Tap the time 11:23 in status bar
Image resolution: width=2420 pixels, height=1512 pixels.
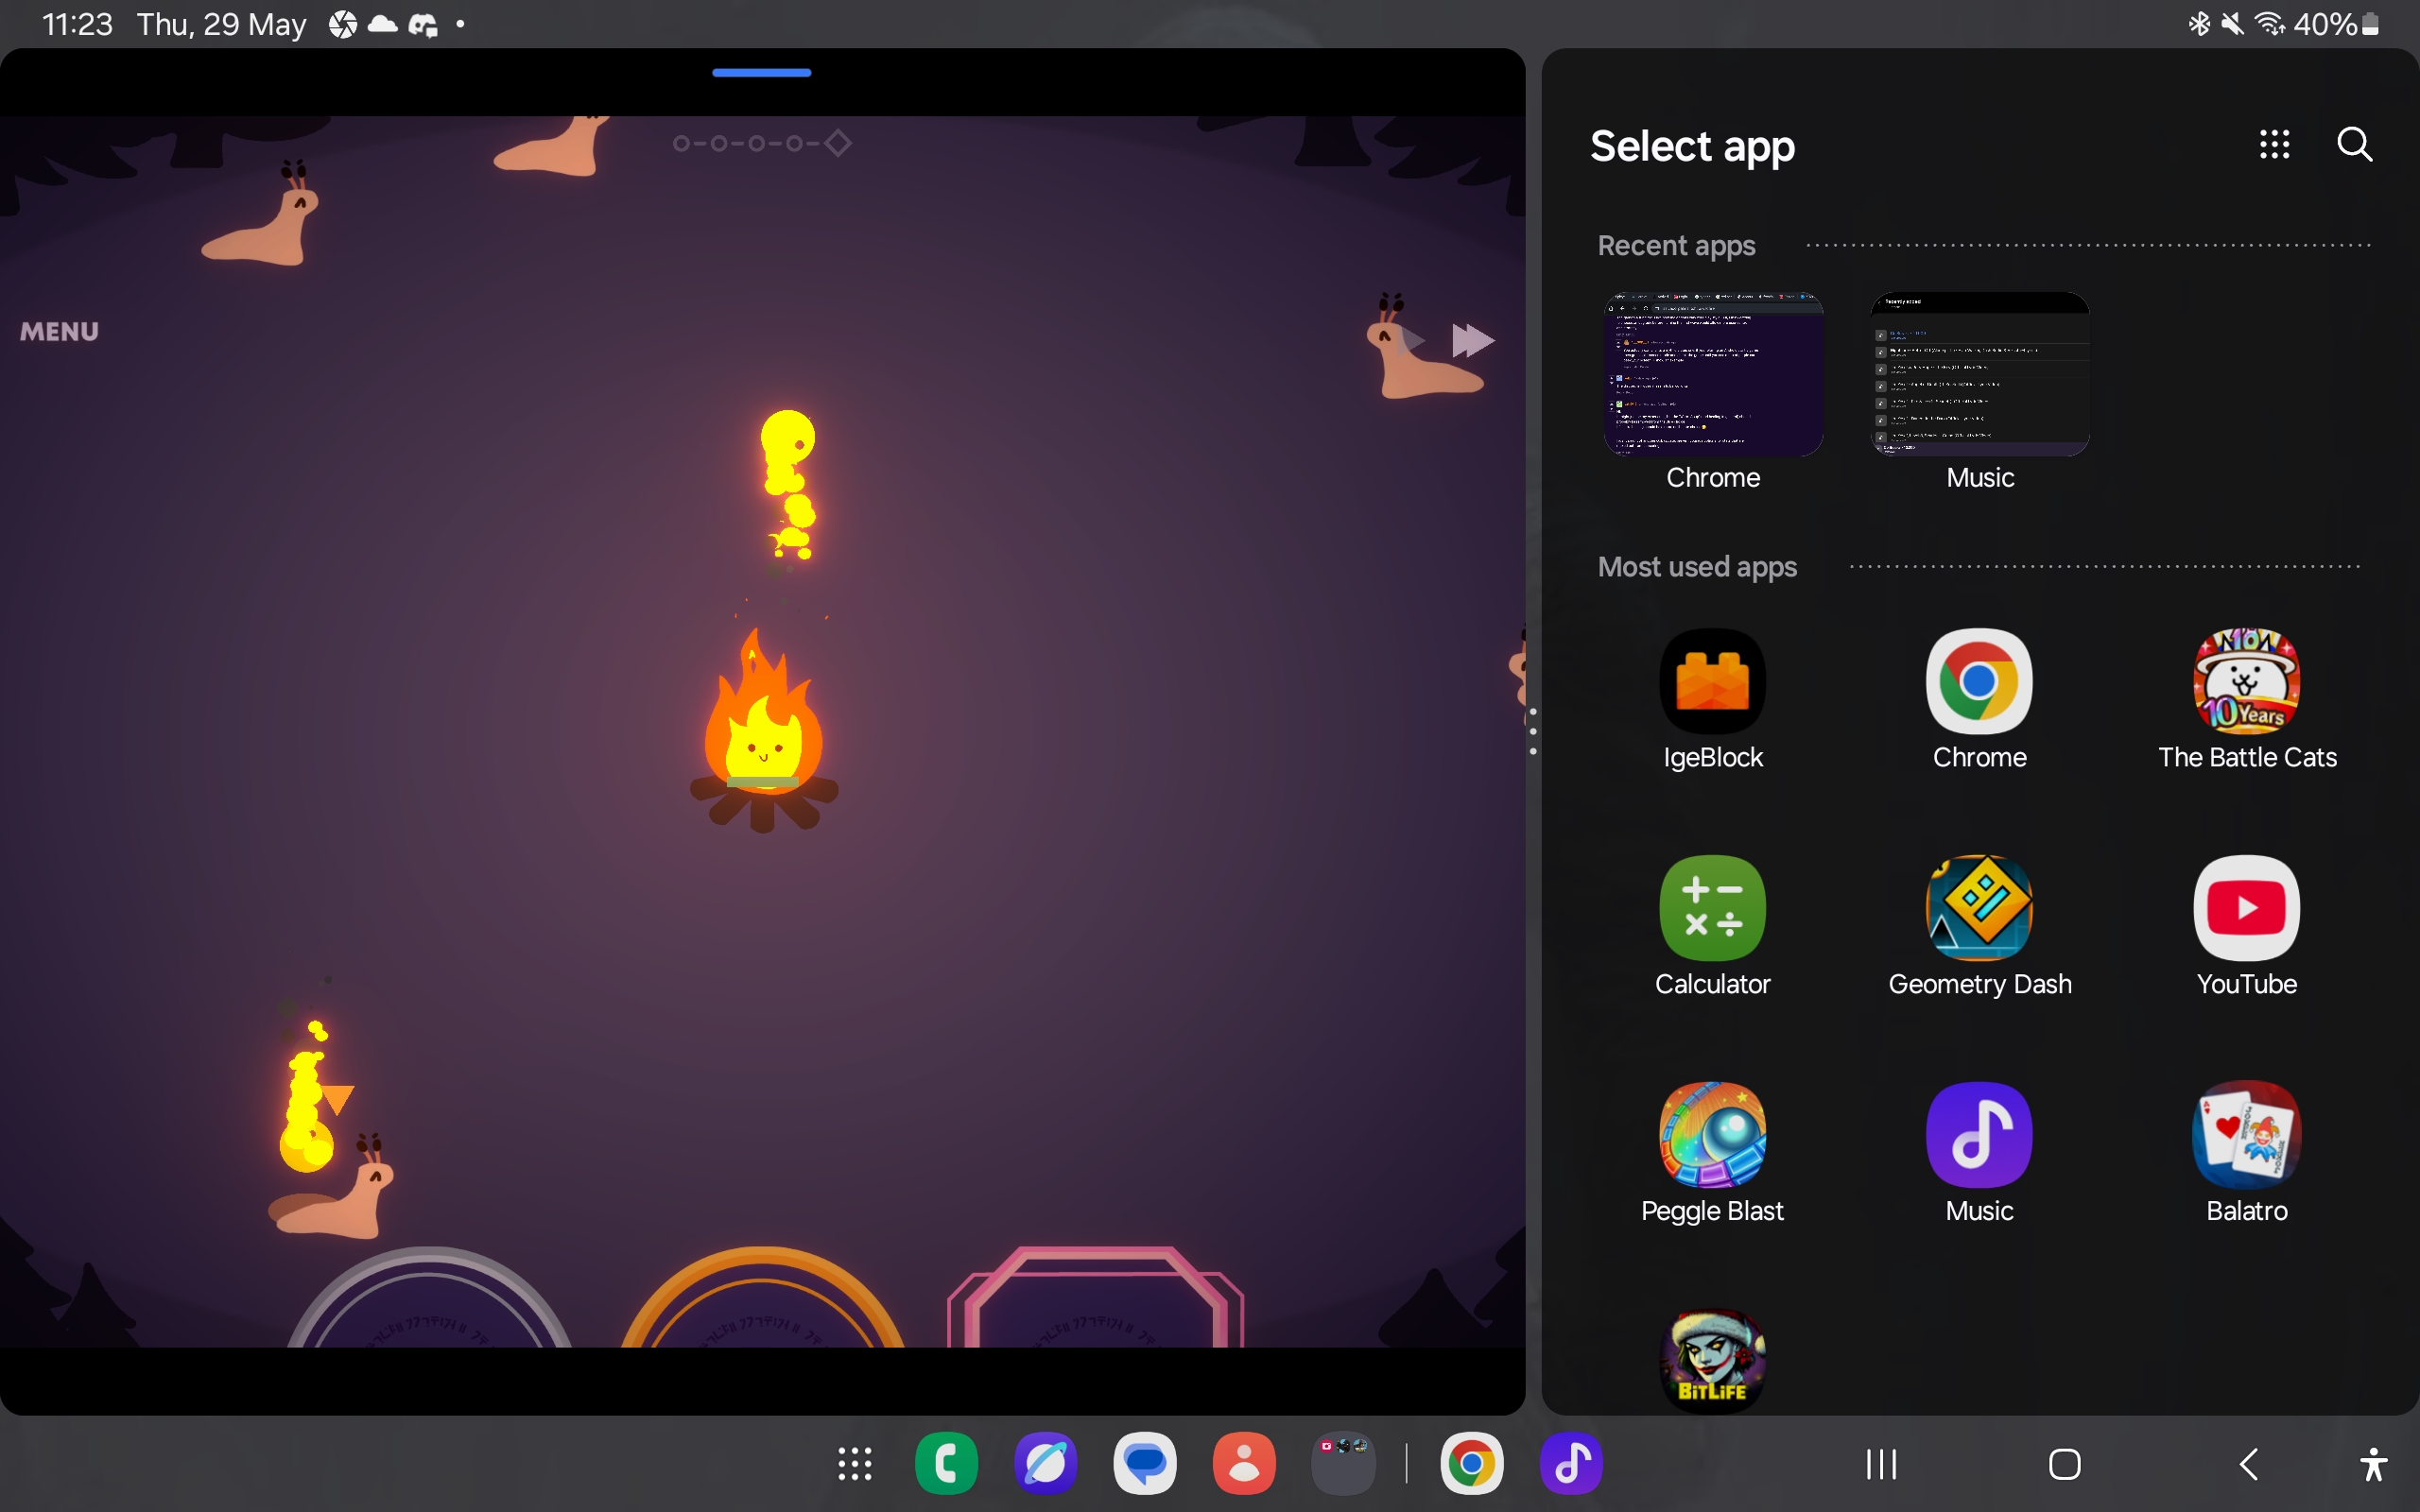[77, 24]
